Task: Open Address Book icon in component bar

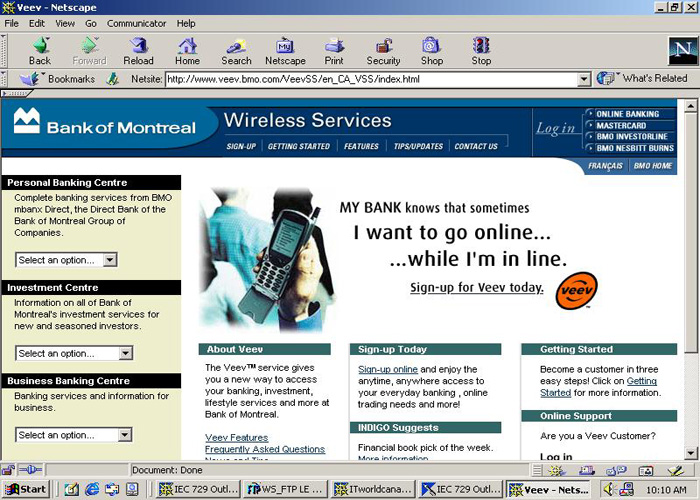Action: pyautogui.click(x=646, y=471)
